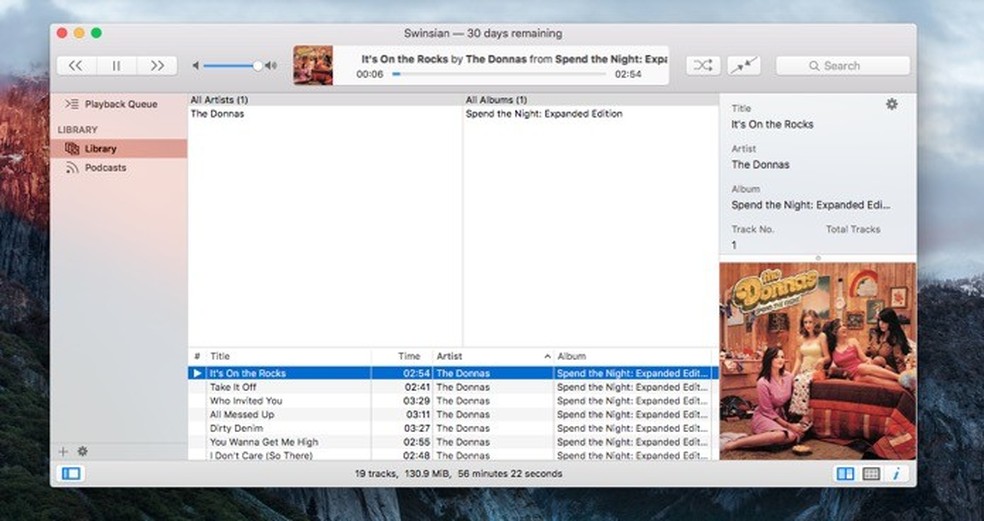Open the track info gear menu
984x521 pixels.
point(892,104)
